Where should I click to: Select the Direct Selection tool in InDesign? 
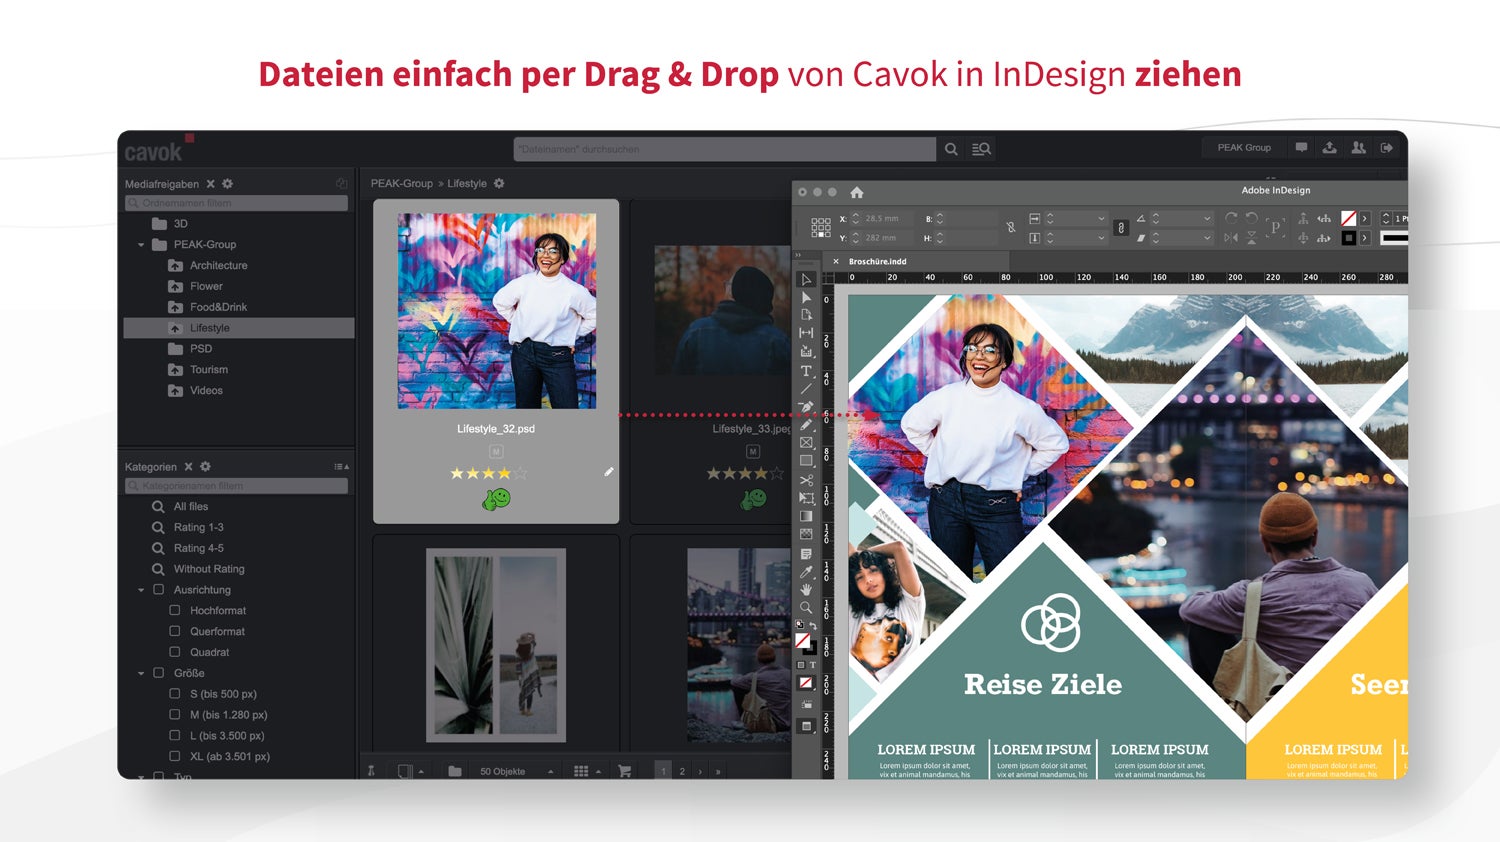pos(806,297)
